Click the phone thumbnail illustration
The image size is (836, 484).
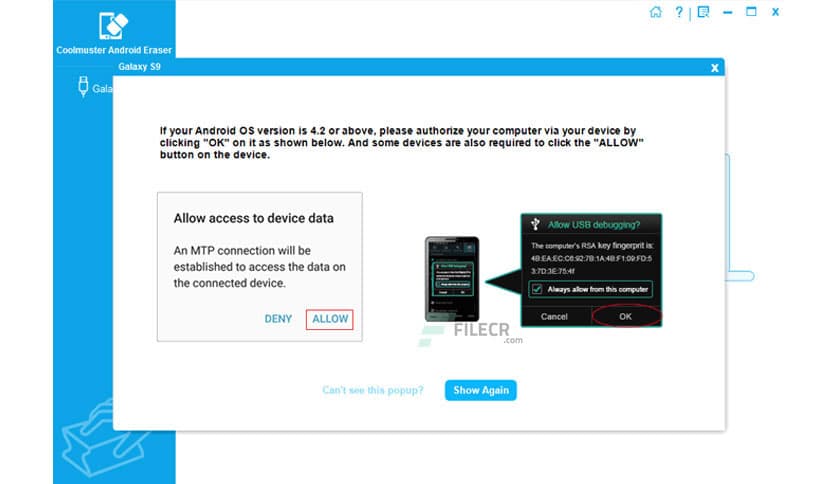point(452,279)
